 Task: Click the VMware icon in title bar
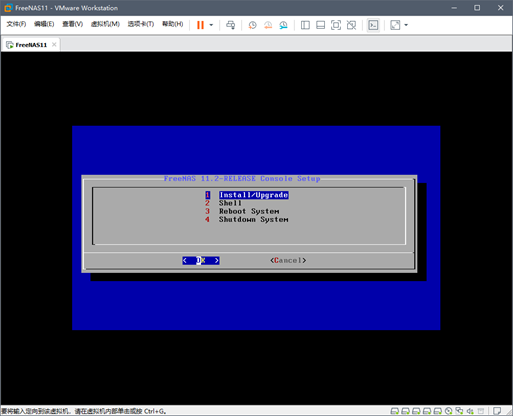point(8,8)
